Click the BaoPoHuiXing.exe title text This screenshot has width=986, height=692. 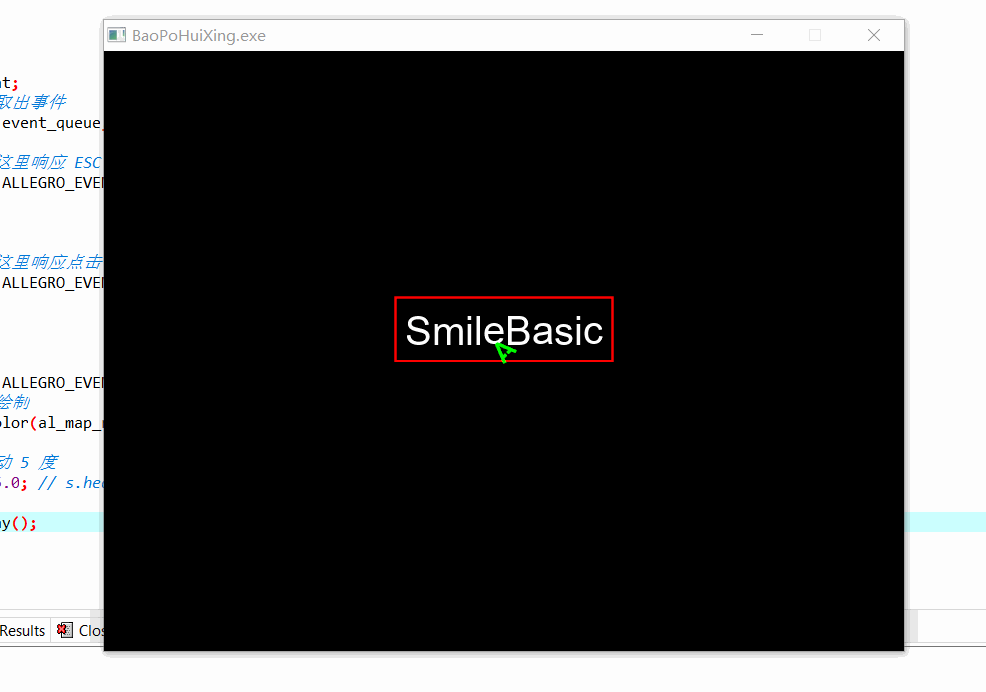tap(199, 36)
